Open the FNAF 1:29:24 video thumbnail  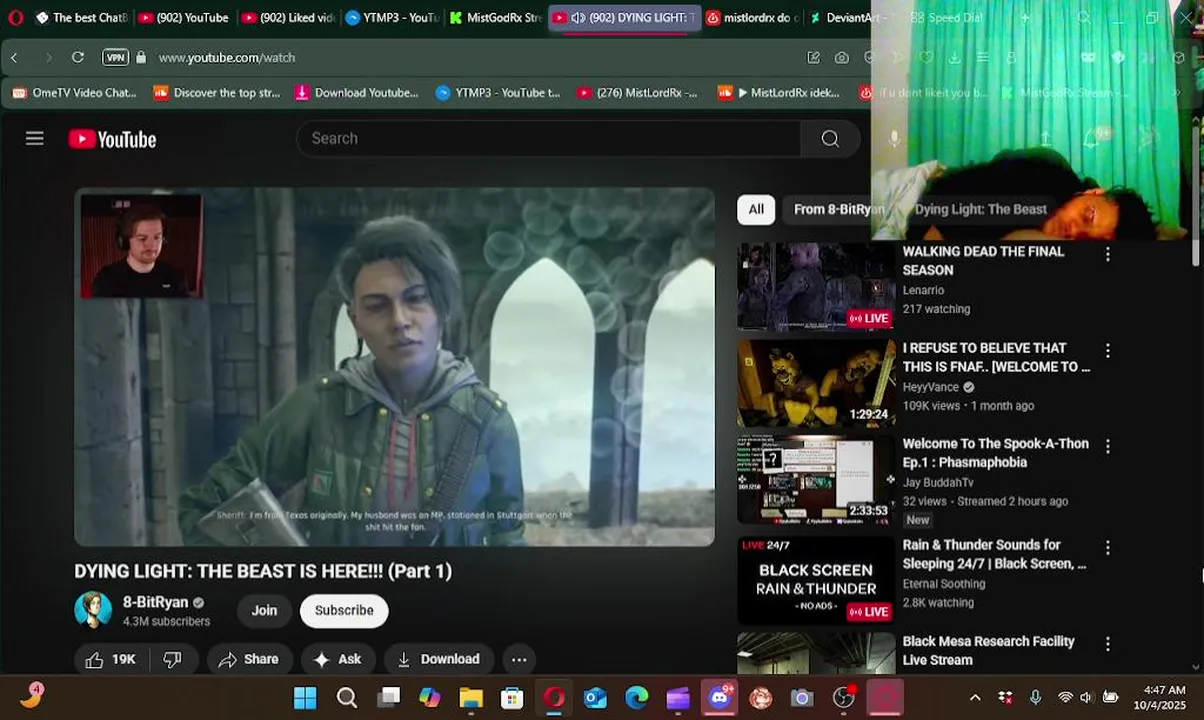[x=816, y=383]
